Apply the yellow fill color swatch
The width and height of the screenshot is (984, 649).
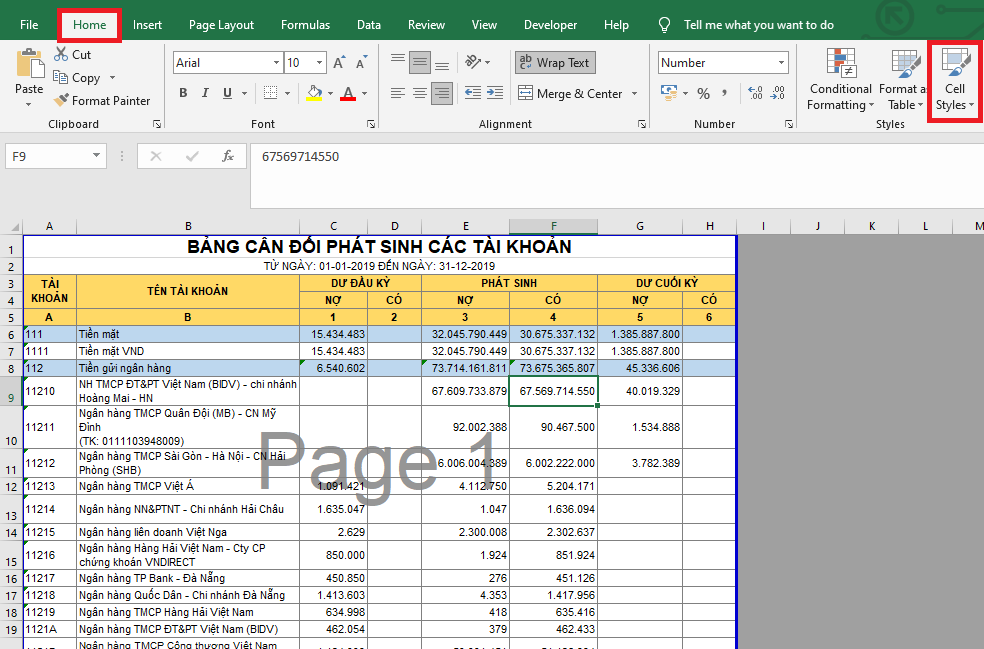tap(314, 94)
